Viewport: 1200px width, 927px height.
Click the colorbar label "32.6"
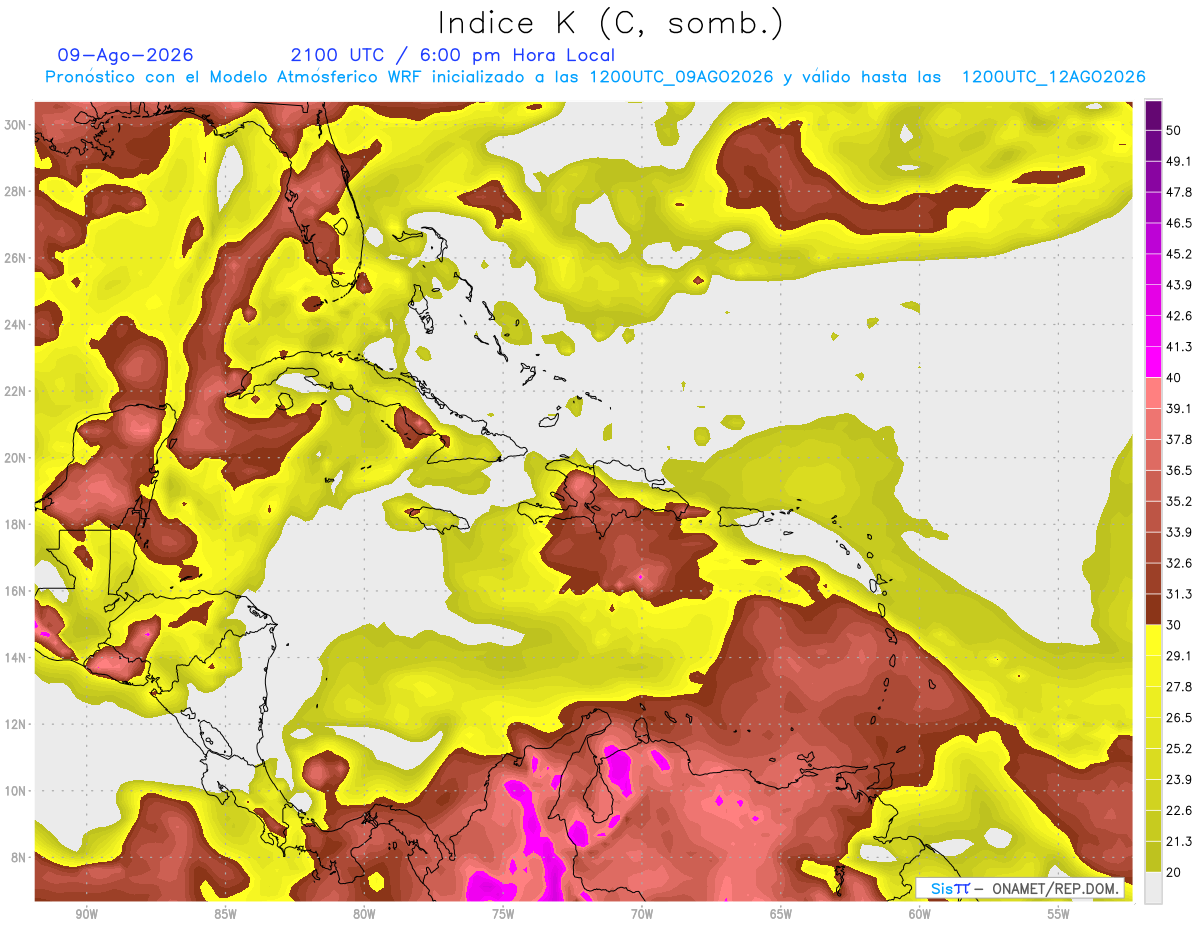click(x=1178, y=563)
